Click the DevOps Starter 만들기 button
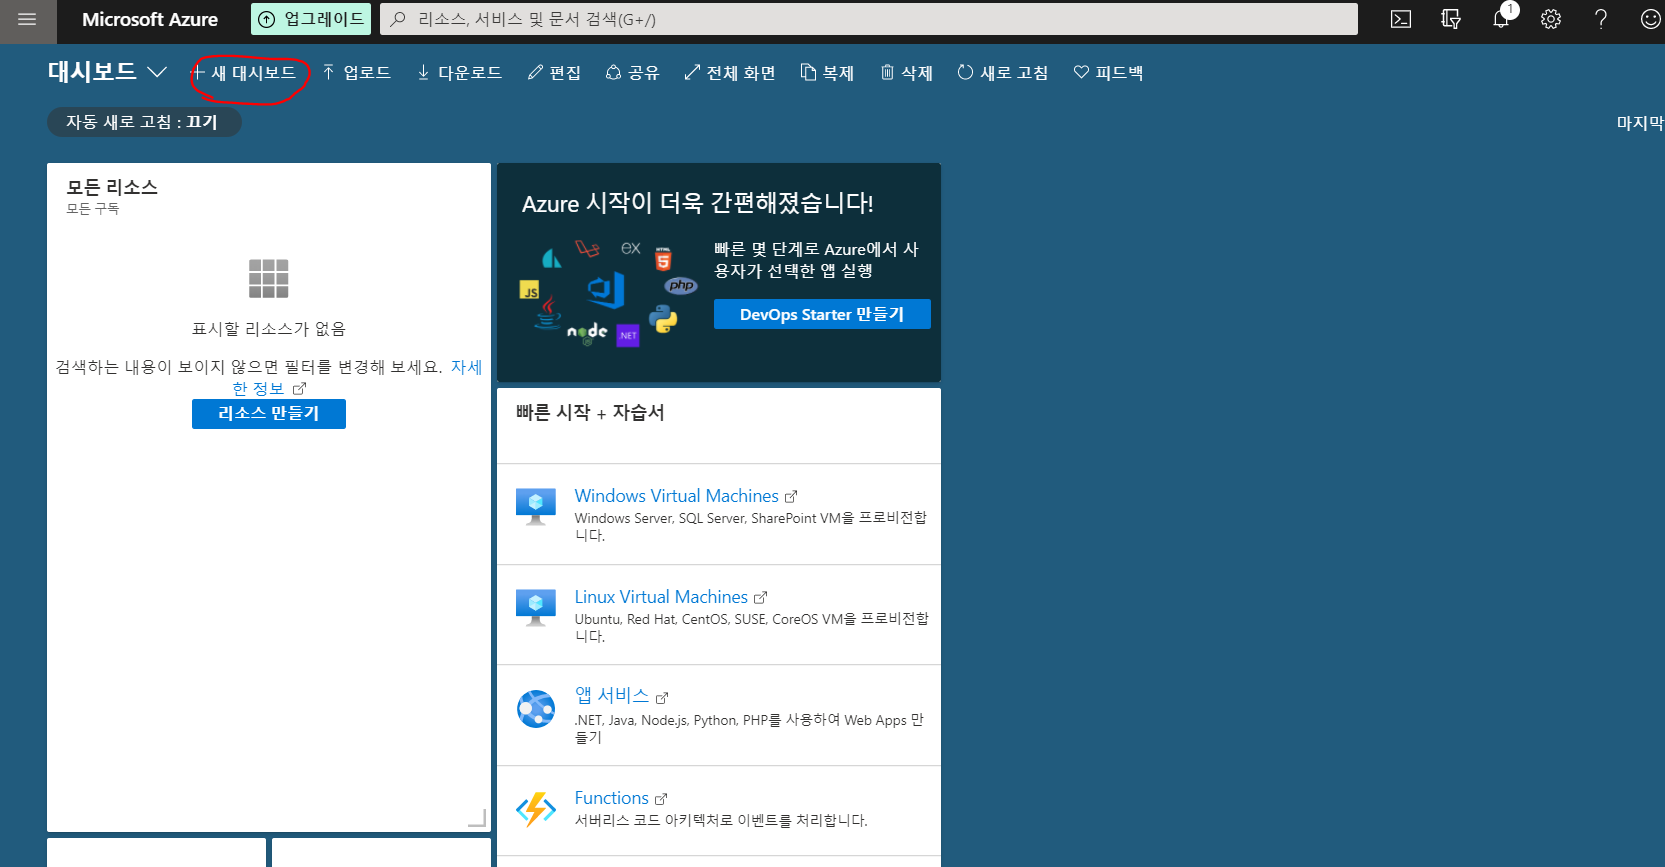The width and height of the screenshot is (1665, 867). point(822,314)
